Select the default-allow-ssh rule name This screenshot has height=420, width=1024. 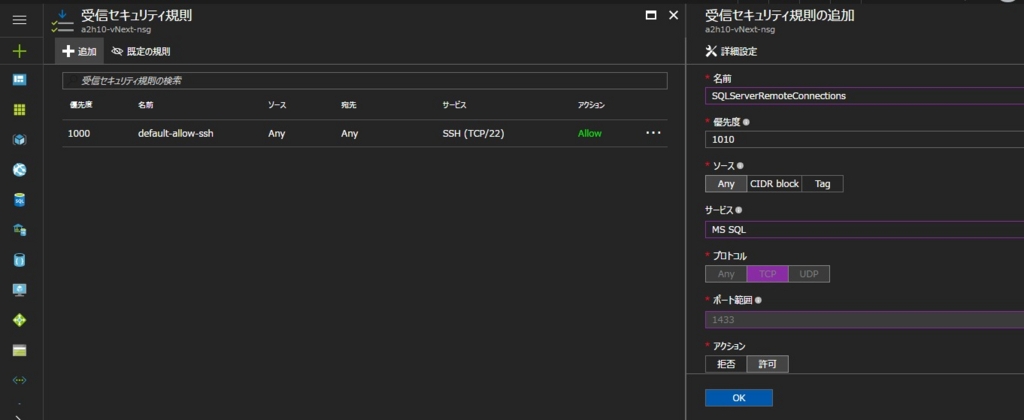point(176,133)
